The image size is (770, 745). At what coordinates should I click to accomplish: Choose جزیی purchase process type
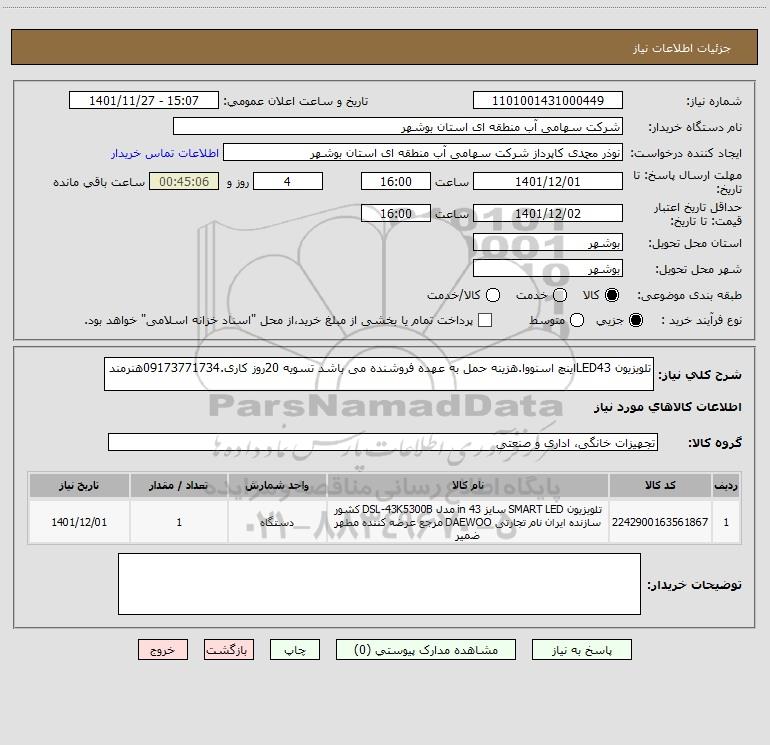pos(635,320)
